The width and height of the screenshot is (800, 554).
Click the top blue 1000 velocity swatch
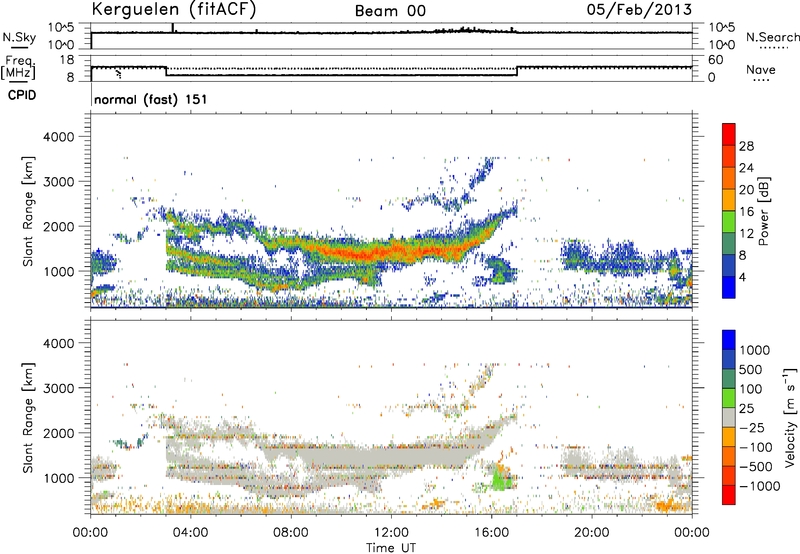tap(729, 340)
